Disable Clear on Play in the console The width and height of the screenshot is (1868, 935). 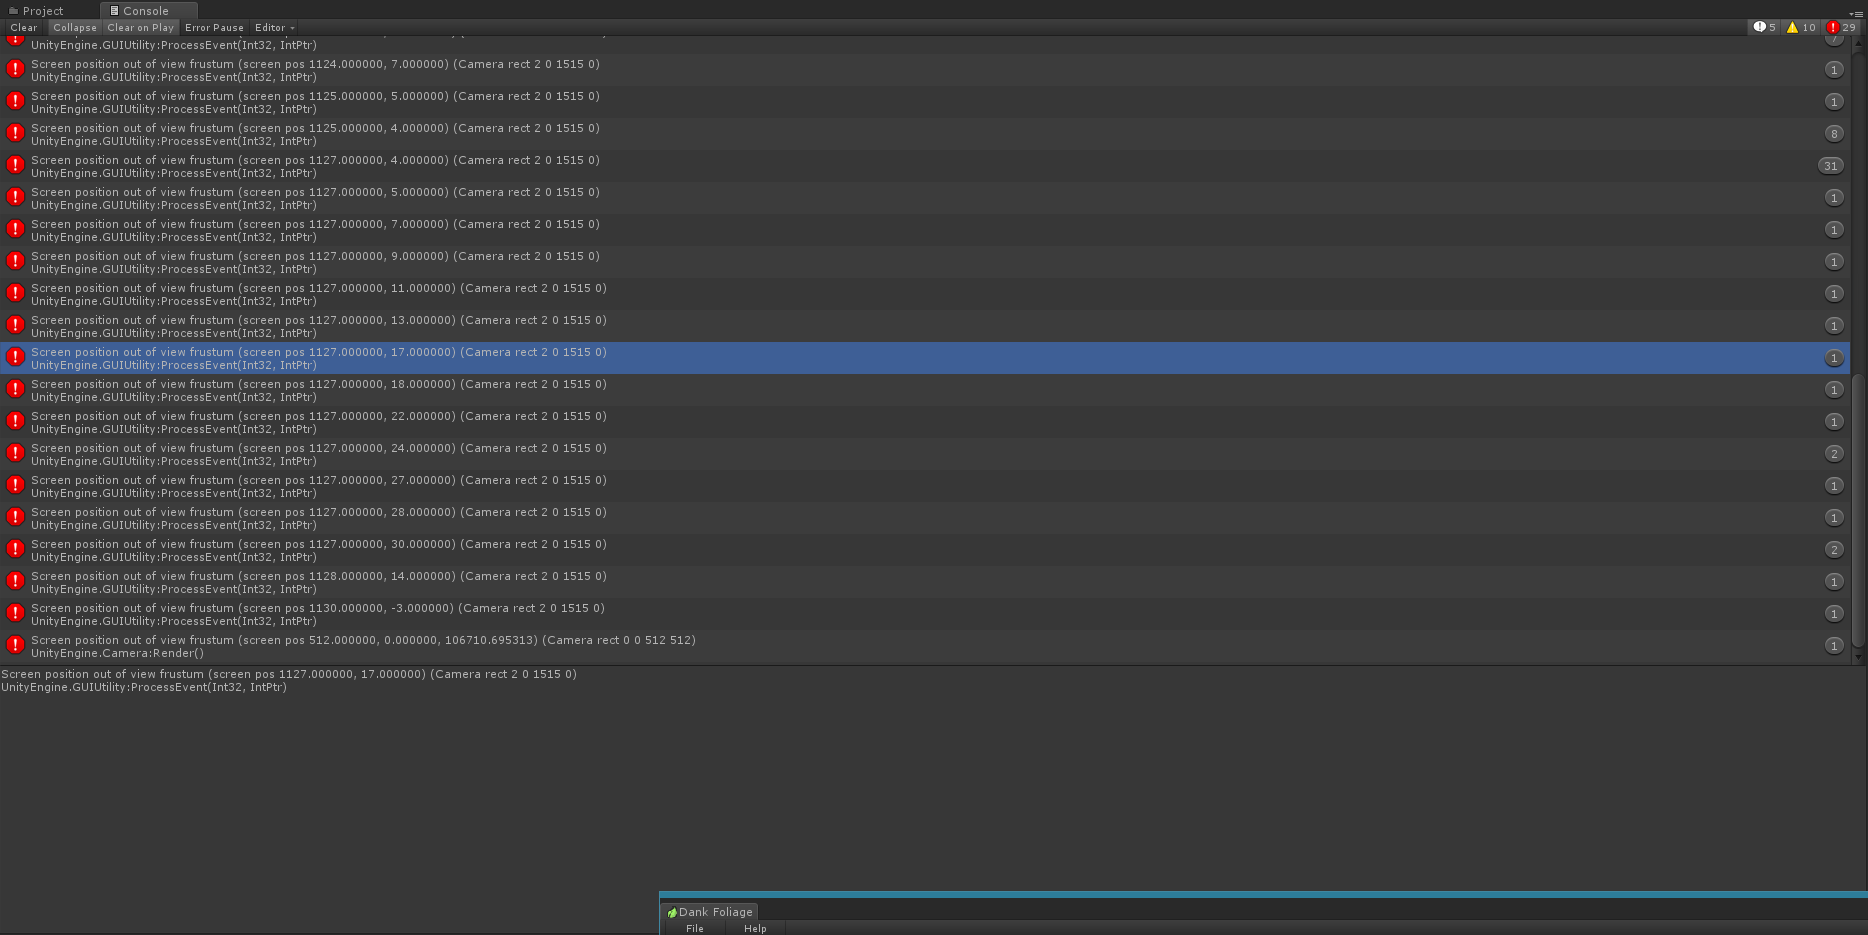(x=140, y=27)
